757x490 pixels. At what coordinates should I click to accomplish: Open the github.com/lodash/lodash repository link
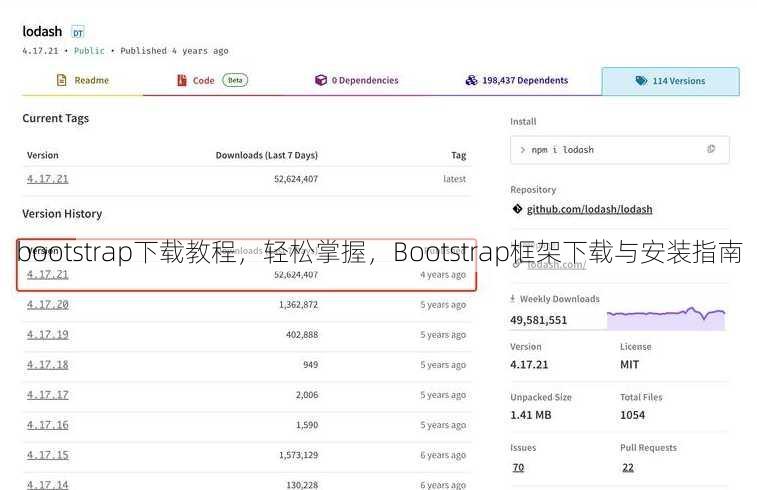[589, 209]
